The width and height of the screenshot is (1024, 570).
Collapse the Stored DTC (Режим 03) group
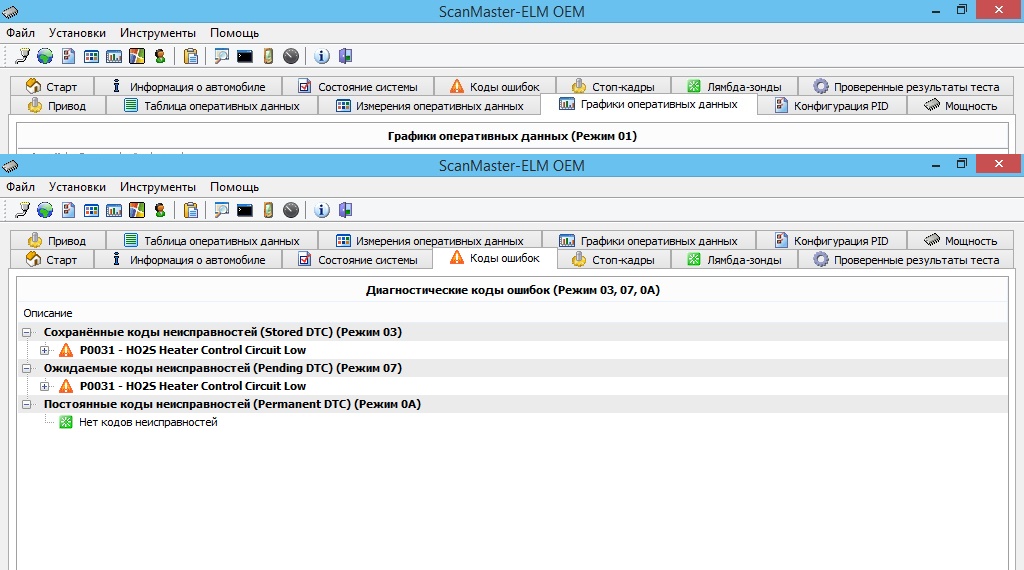point(27,332)
